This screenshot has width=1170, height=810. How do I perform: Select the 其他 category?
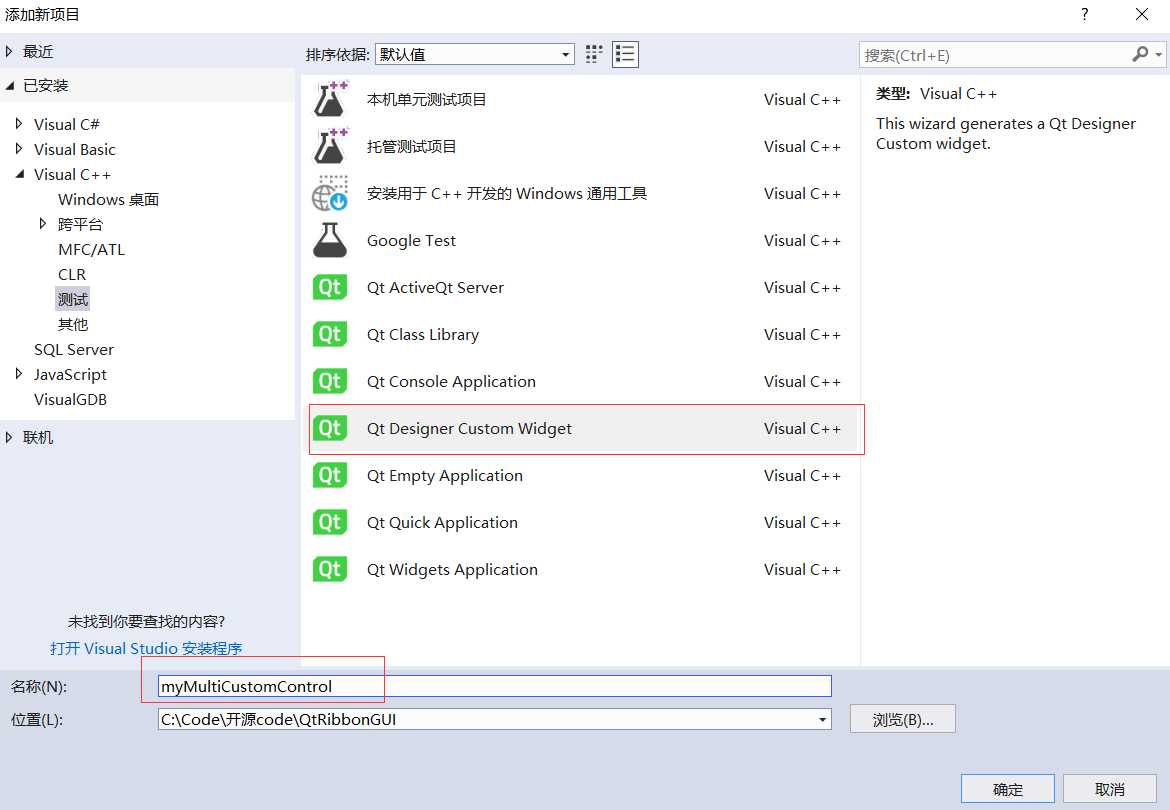point(72,324)
